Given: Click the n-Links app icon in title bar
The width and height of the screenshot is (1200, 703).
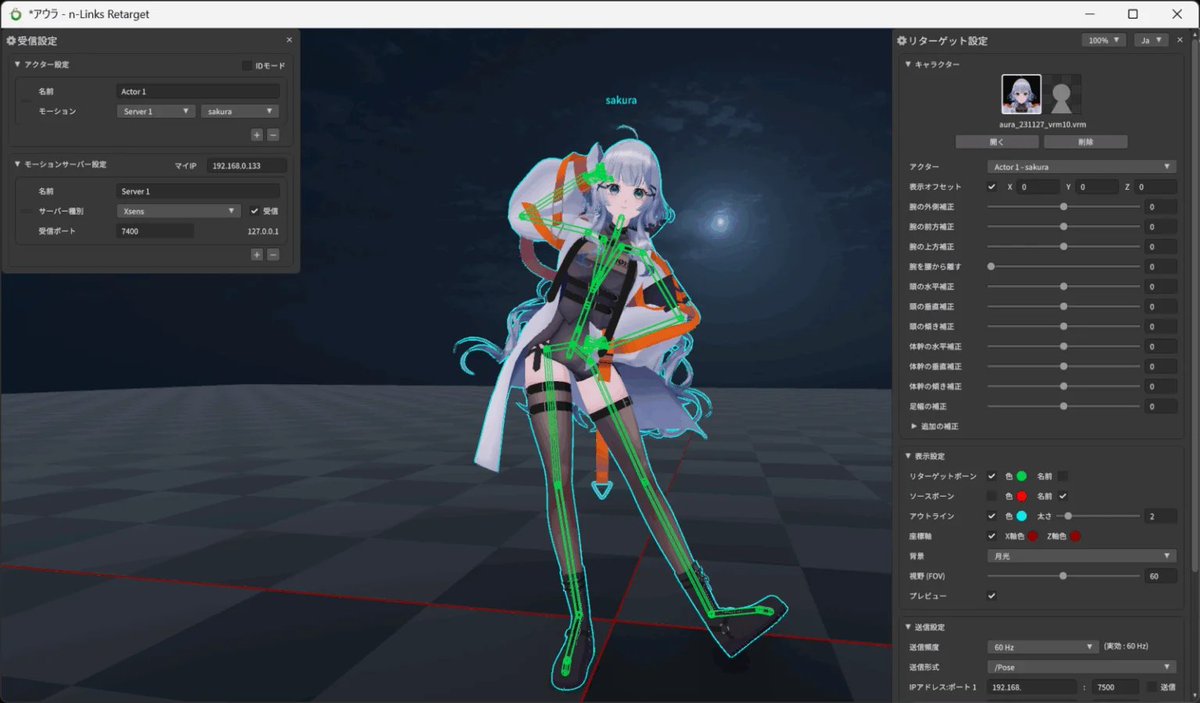Looking at the screenshot, I should [14, 14].
